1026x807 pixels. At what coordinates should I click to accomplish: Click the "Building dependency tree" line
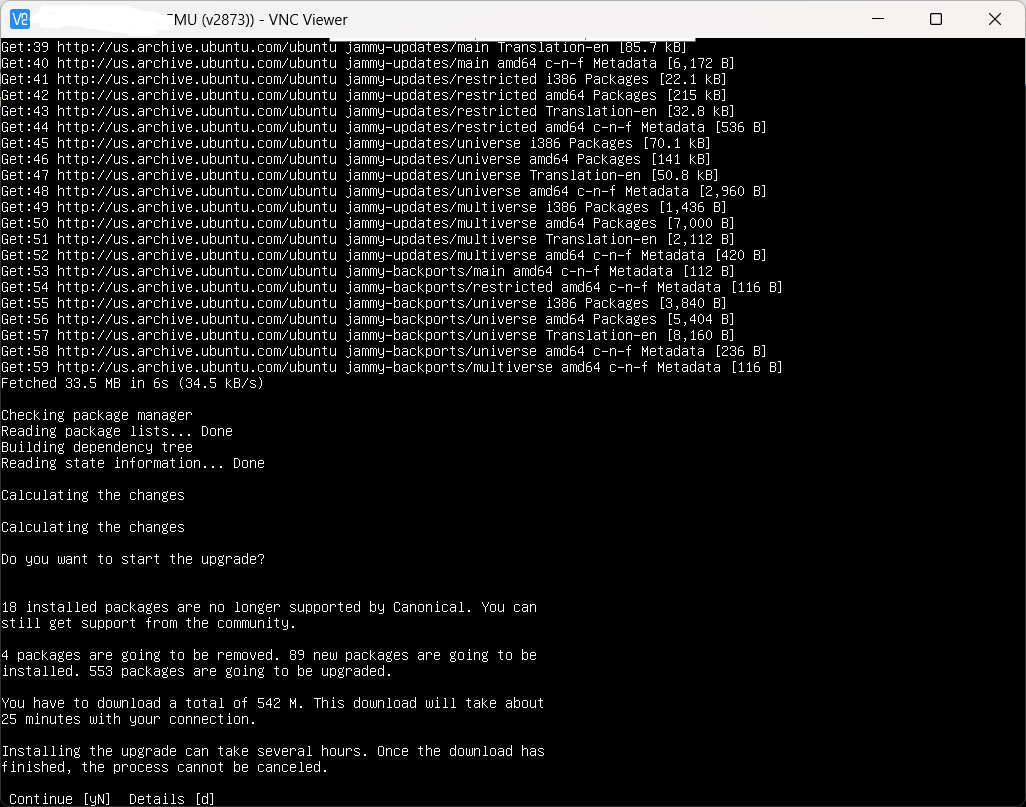[x=97, y=447]
